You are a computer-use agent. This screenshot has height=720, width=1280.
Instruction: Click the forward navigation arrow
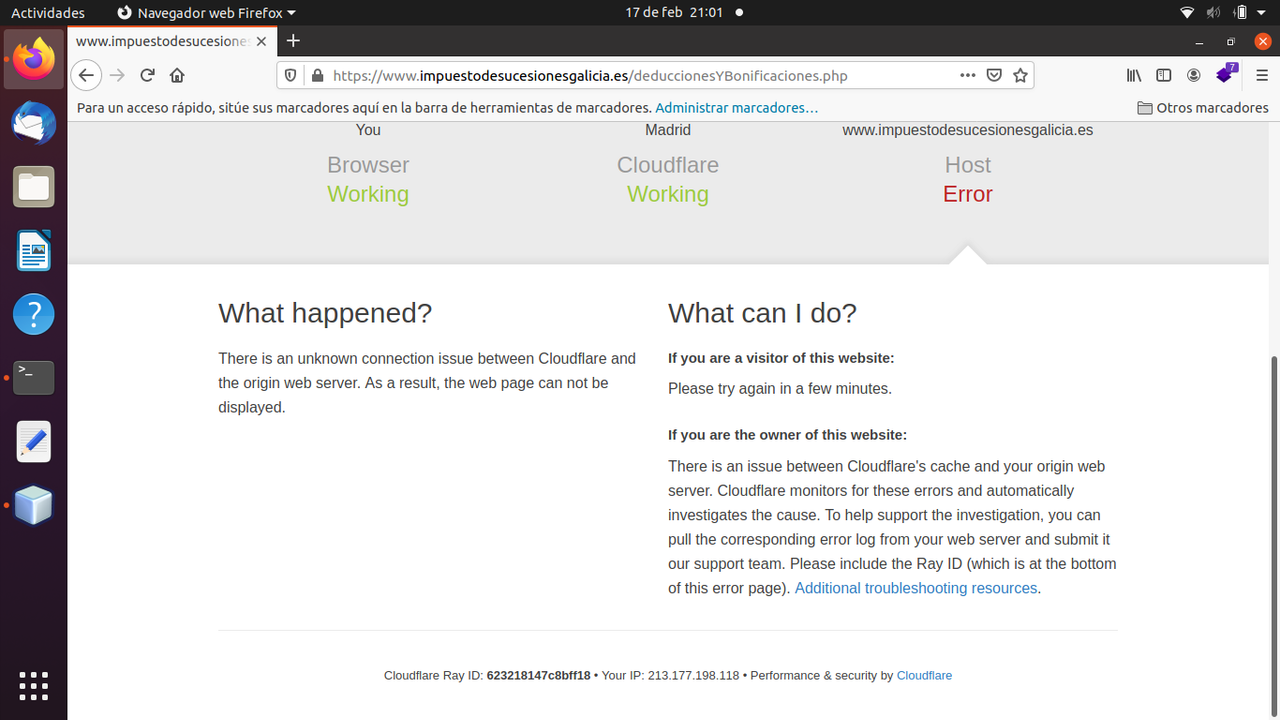click(117, 75)
